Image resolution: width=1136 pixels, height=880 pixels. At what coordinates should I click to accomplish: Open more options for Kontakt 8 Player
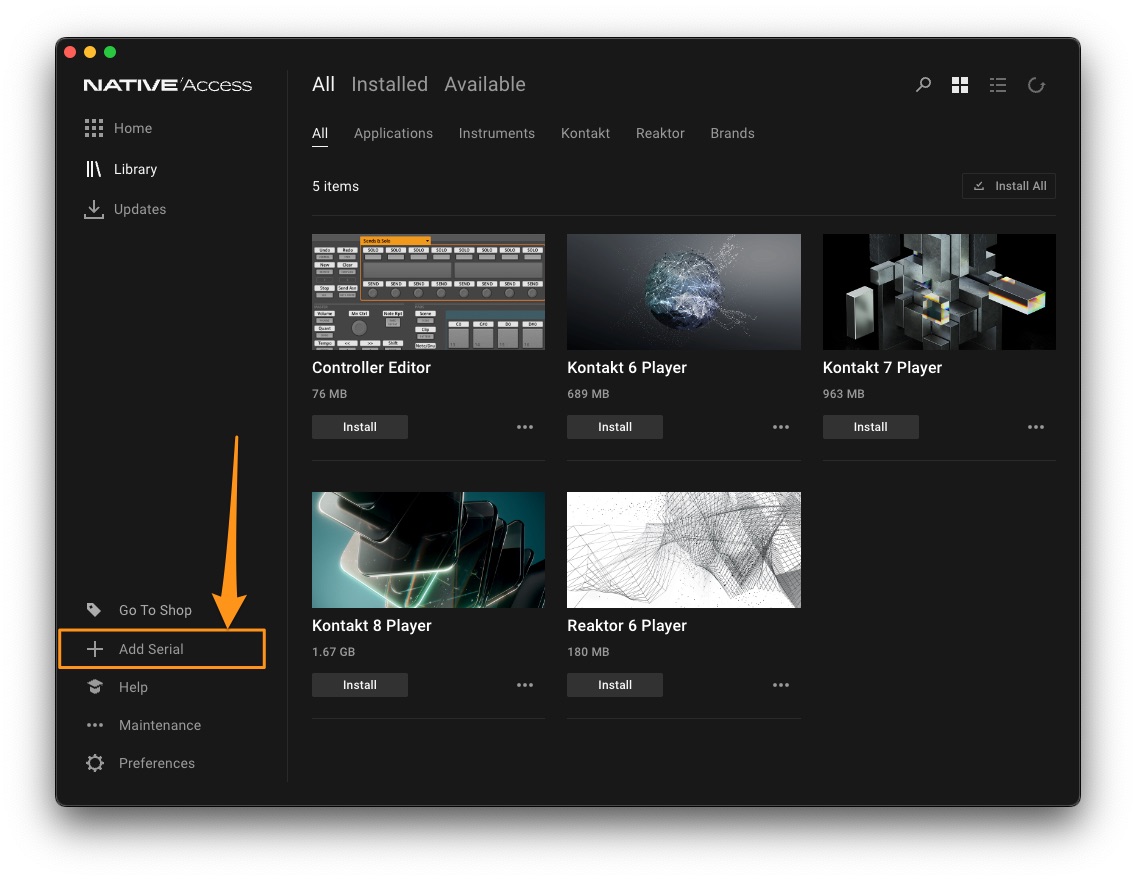pyautogui.click(x=525, y=685)
